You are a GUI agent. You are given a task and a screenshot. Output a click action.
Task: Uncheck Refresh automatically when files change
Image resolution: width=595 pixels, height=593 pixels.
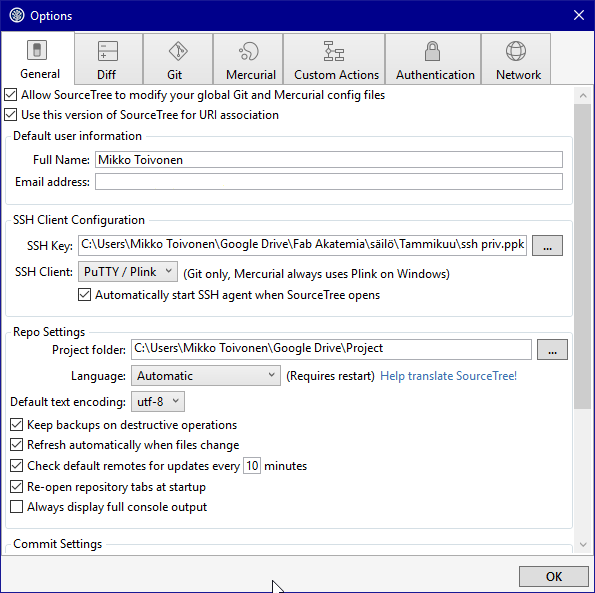point(16,445)
